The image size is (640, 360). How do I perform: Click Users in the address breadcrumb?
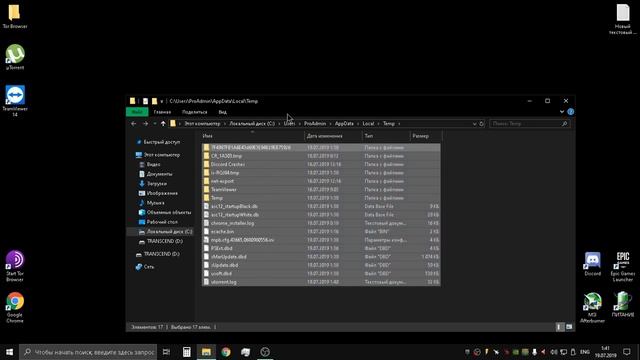coord(289,123)
